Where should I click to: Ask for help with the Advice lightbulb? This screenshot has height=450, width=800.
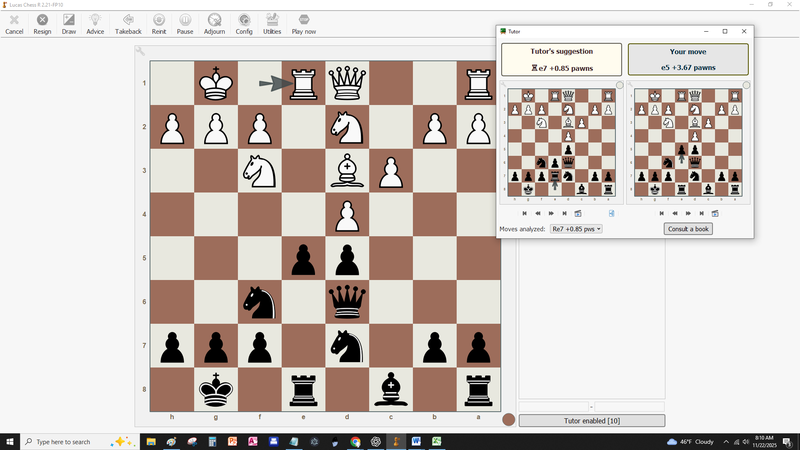95,24
